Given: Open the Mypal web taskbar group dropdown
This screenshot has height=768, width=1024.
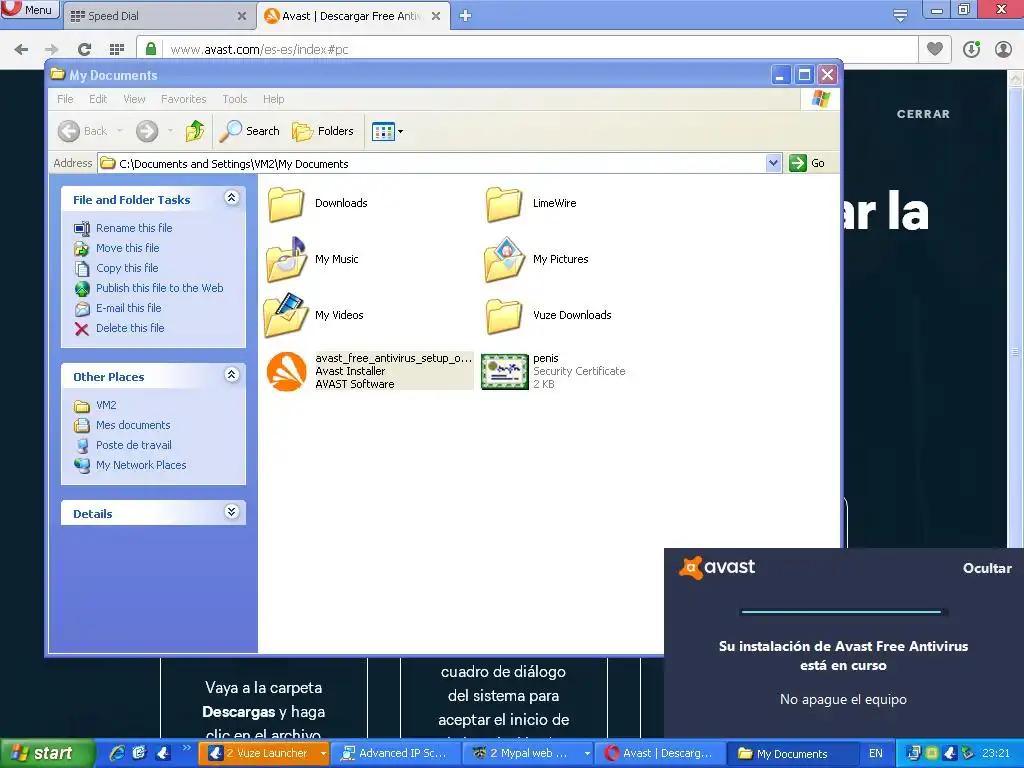Looking at the screenshot, I should click(x=587, y=754).
